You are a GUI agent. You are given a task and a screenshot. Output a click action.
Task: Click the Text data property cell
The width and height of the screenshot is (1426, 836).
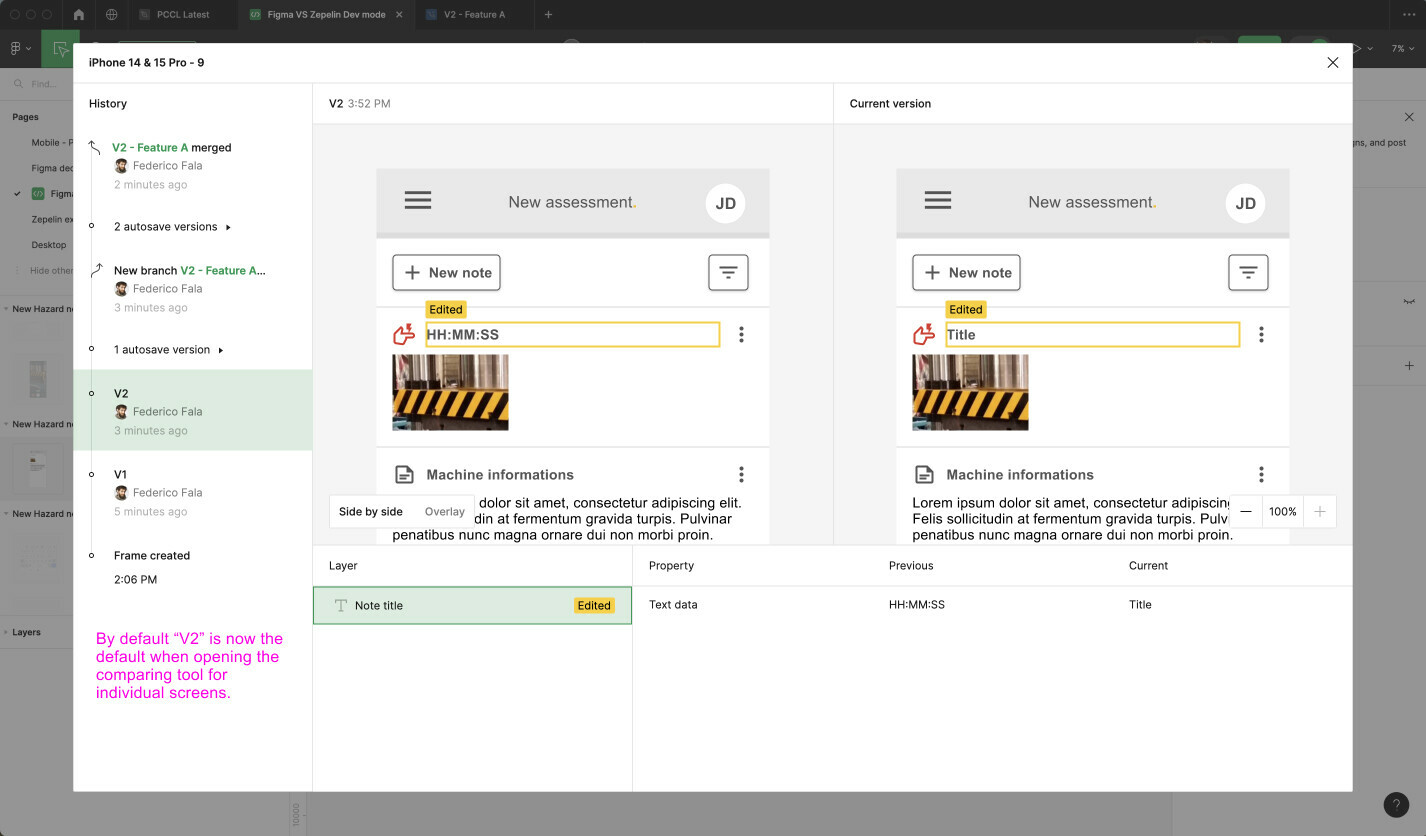pyautogui.click(x=673, y=605)
